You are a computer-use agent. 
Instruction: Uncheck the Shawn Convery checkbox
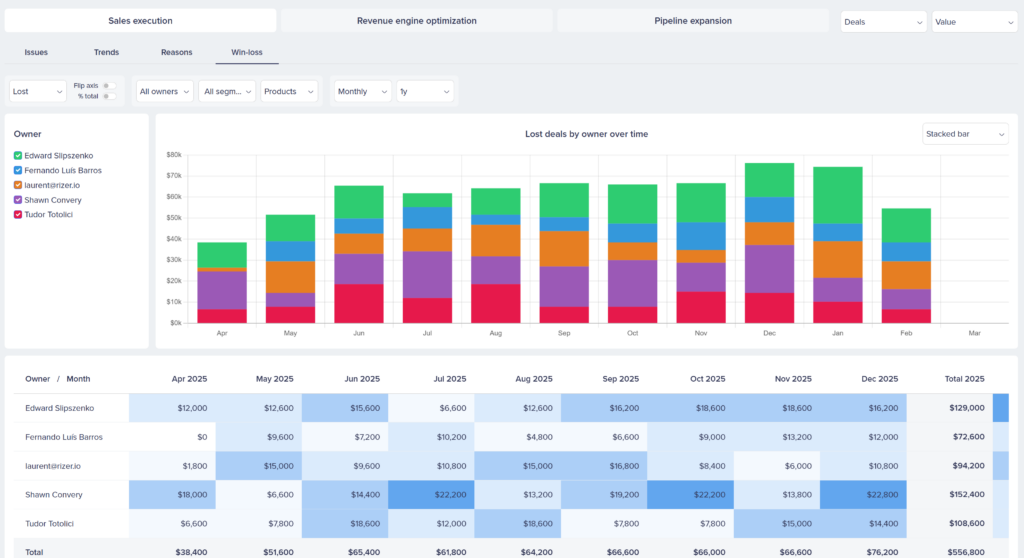click(18, 200)
